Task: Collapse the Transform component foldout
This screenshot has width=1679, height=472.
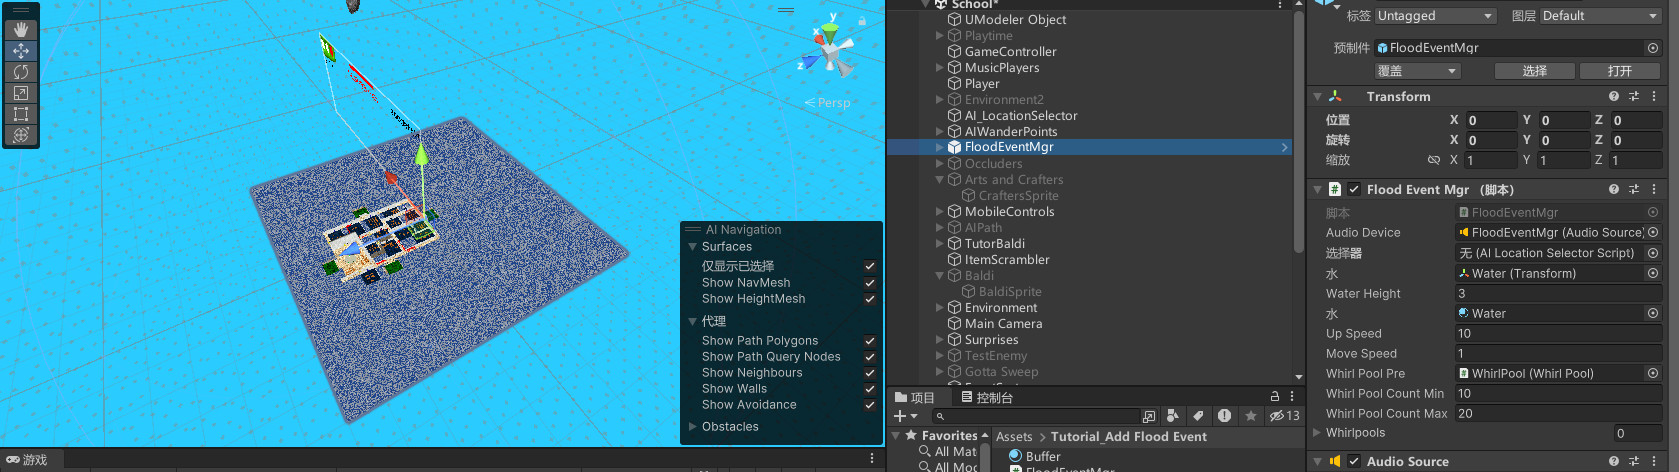Action: point(1318,97)
